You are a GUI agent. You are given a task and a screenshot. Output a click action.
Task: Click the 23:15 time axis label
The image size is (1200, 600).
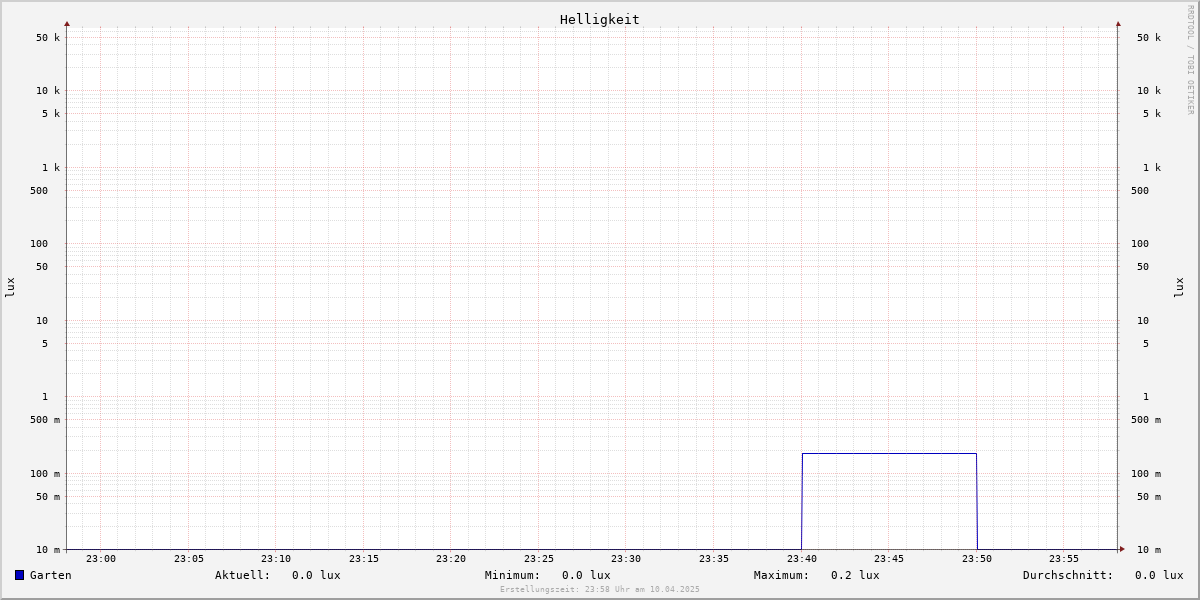point(364,559)
